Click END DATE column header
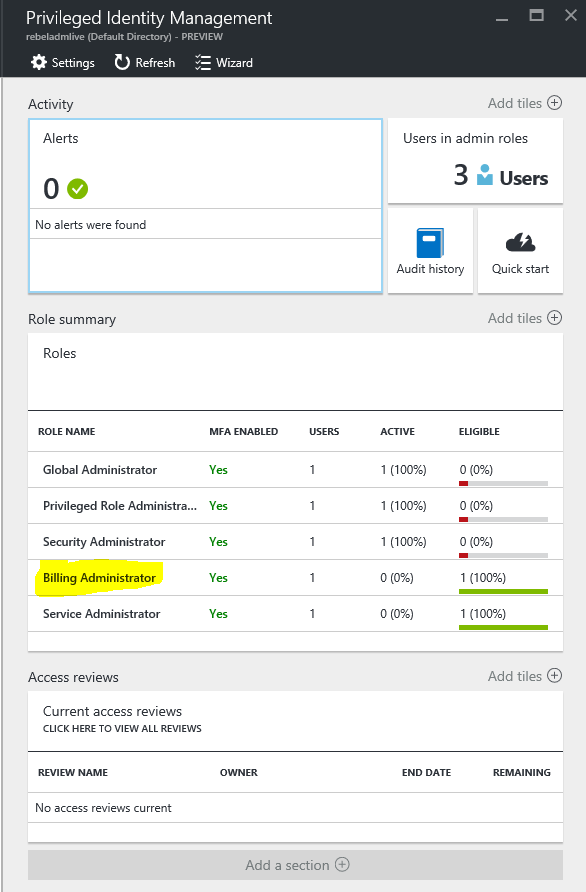586x892 pixels. (427, 773)
